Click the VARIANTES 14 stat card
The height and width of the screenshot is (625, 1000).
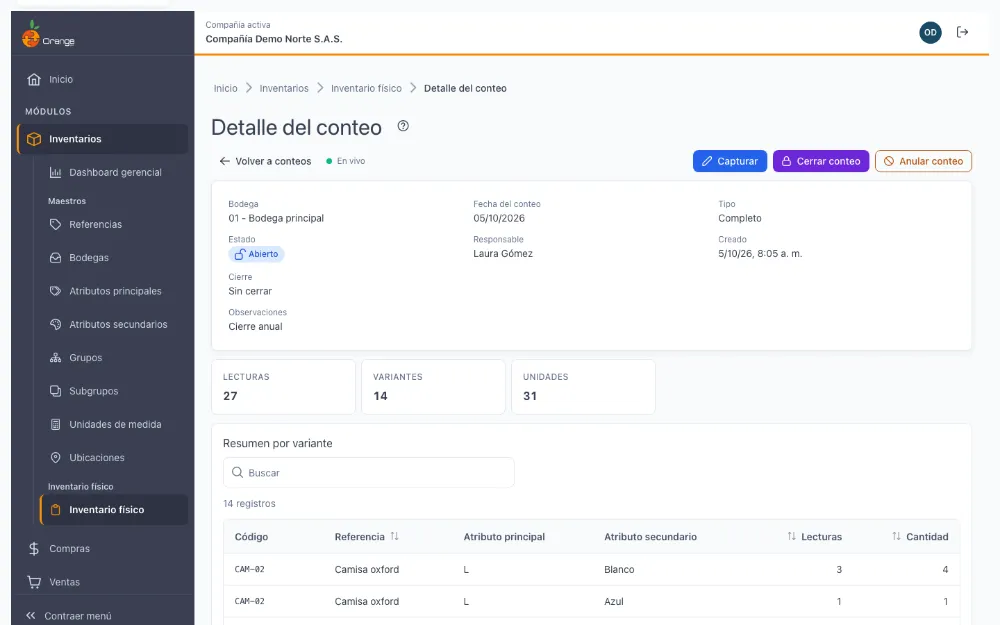[433, 386]
